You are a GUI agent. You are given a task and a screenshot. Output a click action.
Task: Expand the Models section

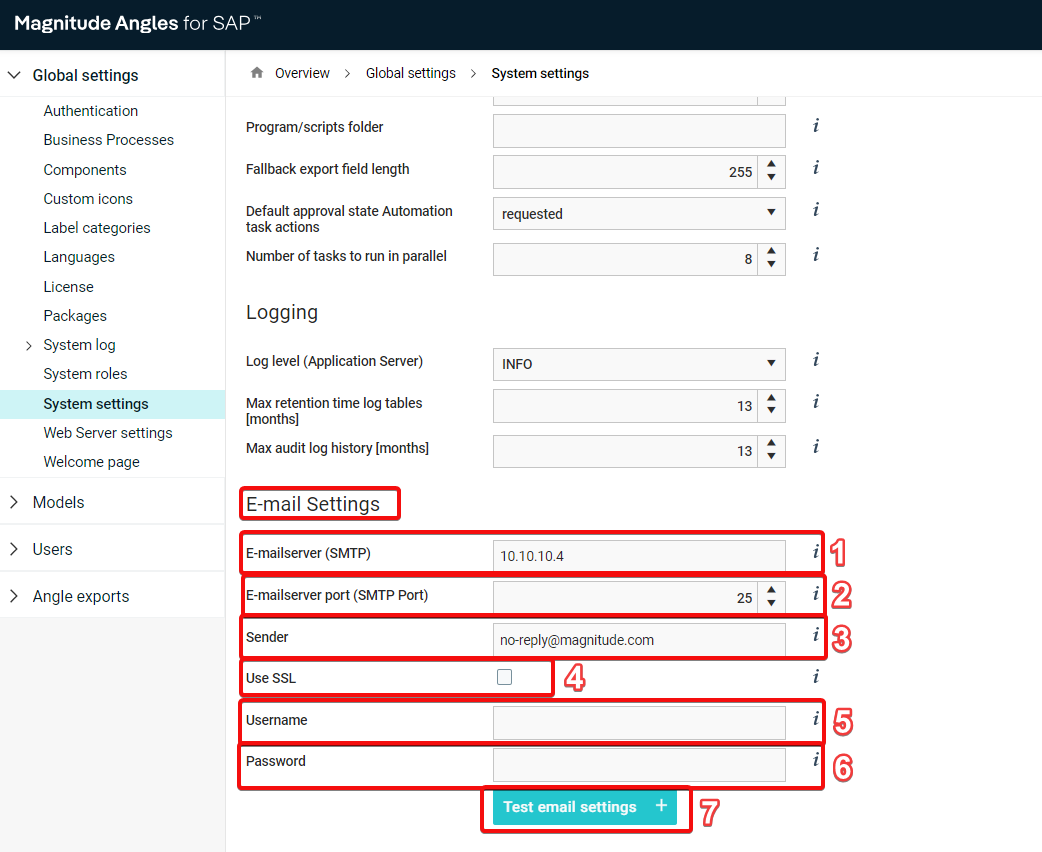pyautogui.click(x=14, y=502)
